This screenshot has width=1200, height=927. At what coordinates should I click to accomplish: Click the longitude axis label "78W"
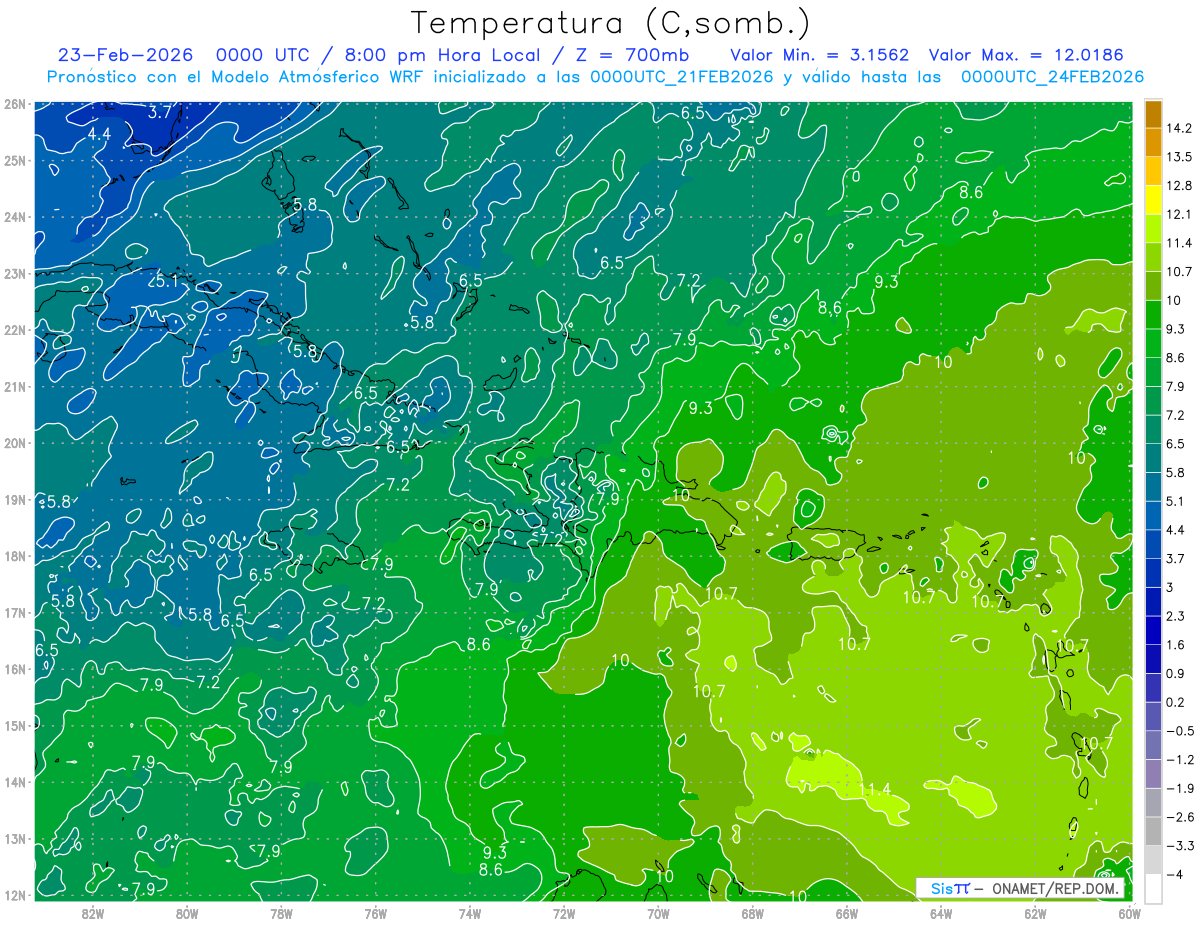pyautogui.click(x=281, y=912)
